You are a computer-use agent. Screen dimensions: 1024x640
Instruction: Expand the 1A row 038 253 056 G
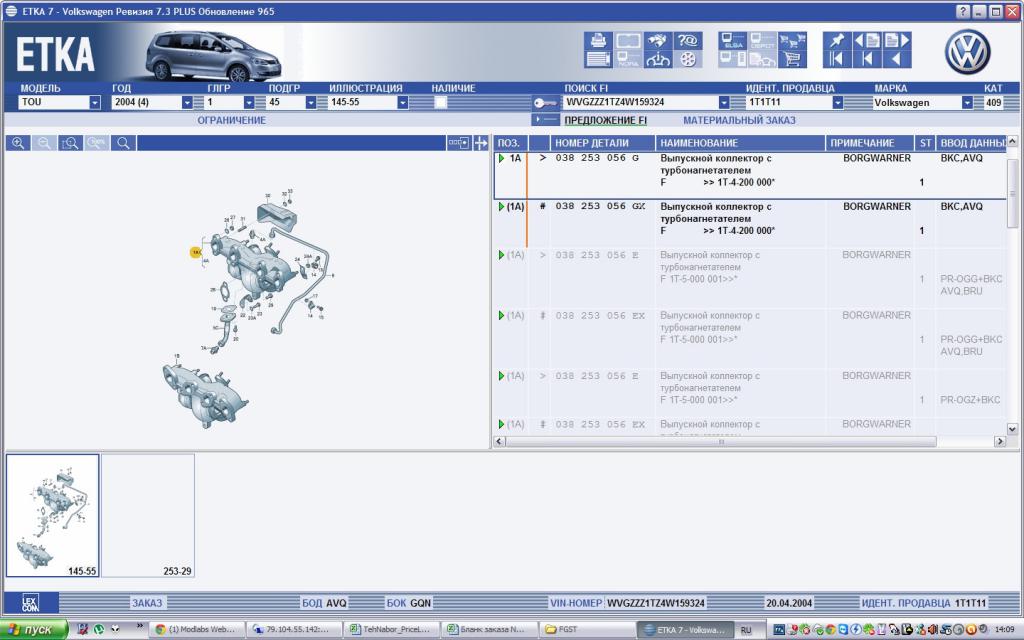point(501,158)
